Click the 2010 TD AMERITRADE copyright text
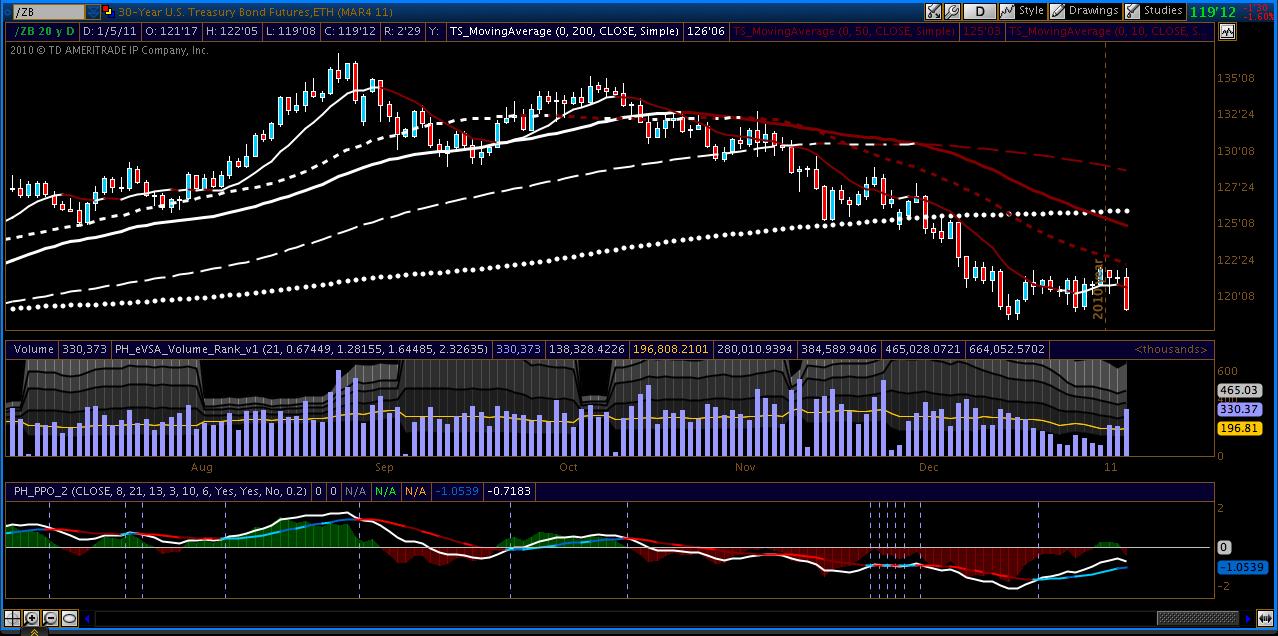The height and width of the screenshot is (636, 1278). [x=107, y=49]
